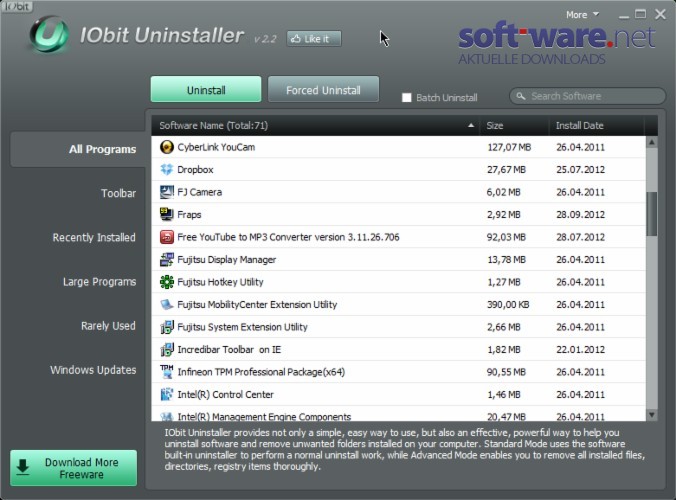Click the Fujitsu System Extension Utility icon
This screenshot has width=676, height=500.
pos(166,327)
